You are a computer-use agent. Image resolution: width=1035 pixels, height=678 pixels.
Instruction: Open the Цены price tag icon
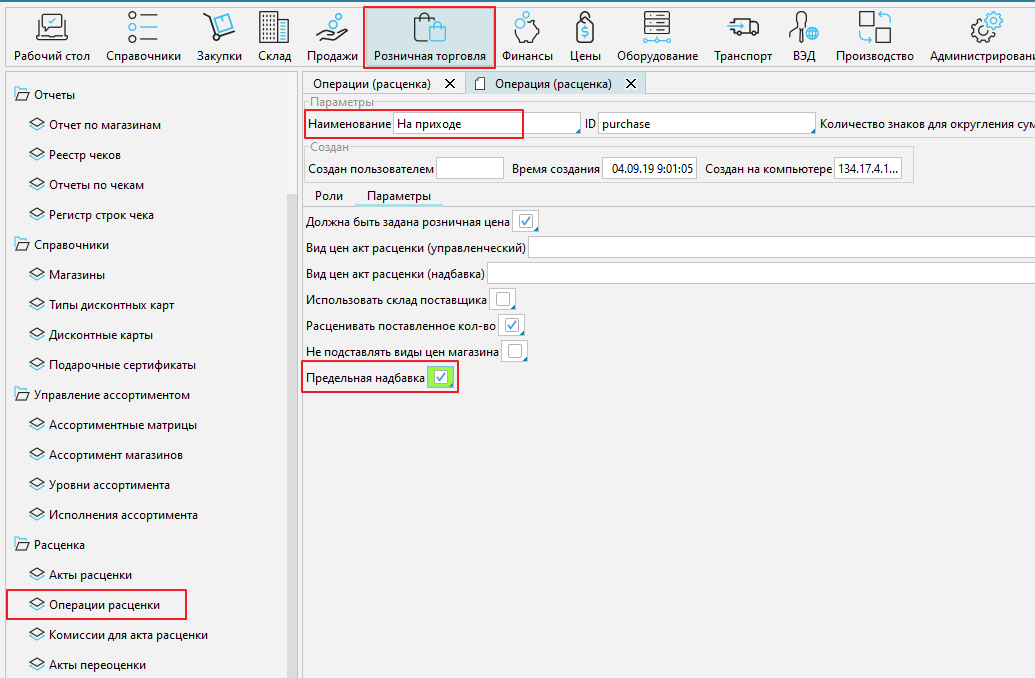[x=585, y=28]
